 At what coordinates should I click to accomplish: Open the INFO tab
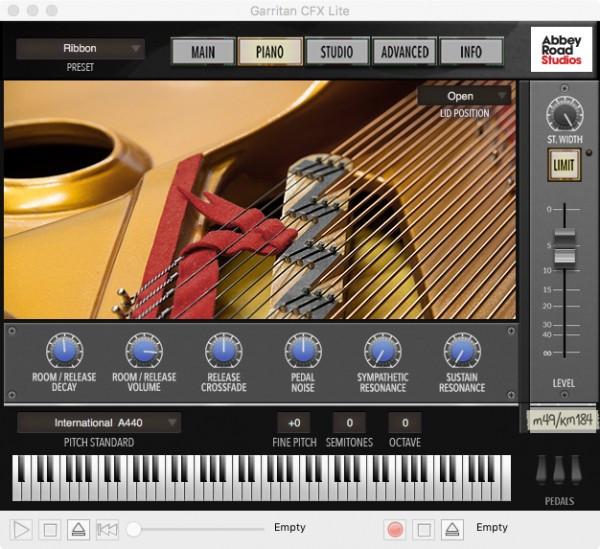point(471,52)
